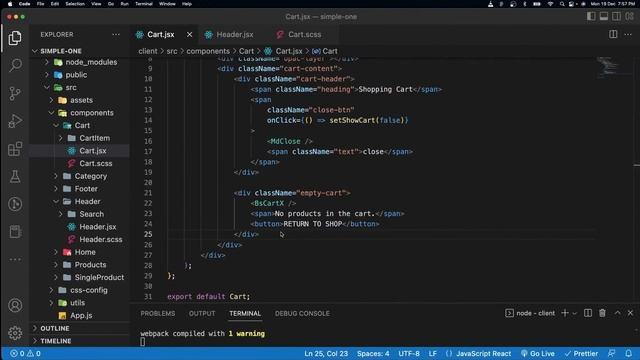
Task: Start Go Live server from status bar
Action: [x=538, y=353]
